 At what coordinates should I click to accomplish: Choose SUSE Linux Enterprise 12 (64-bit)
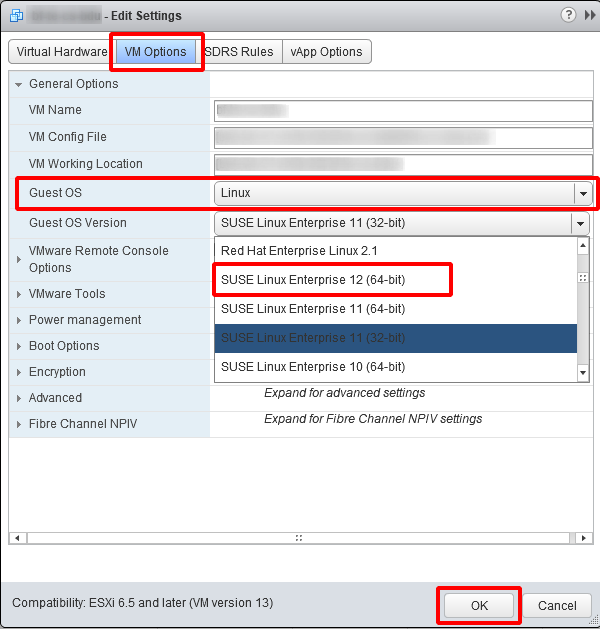pyautogui.click(x=395, y=280)
